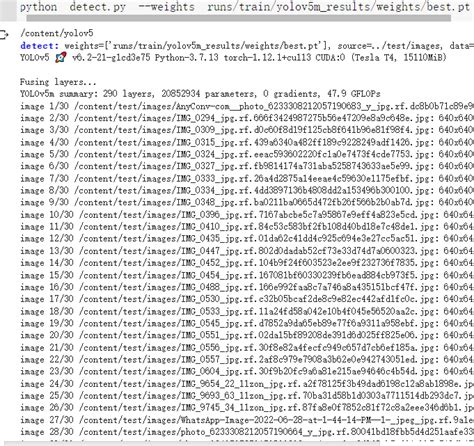Click the bottom output horizontal scrollbar
The width and height of the screenshot is (474, 446).
click(x=193, y=443)
